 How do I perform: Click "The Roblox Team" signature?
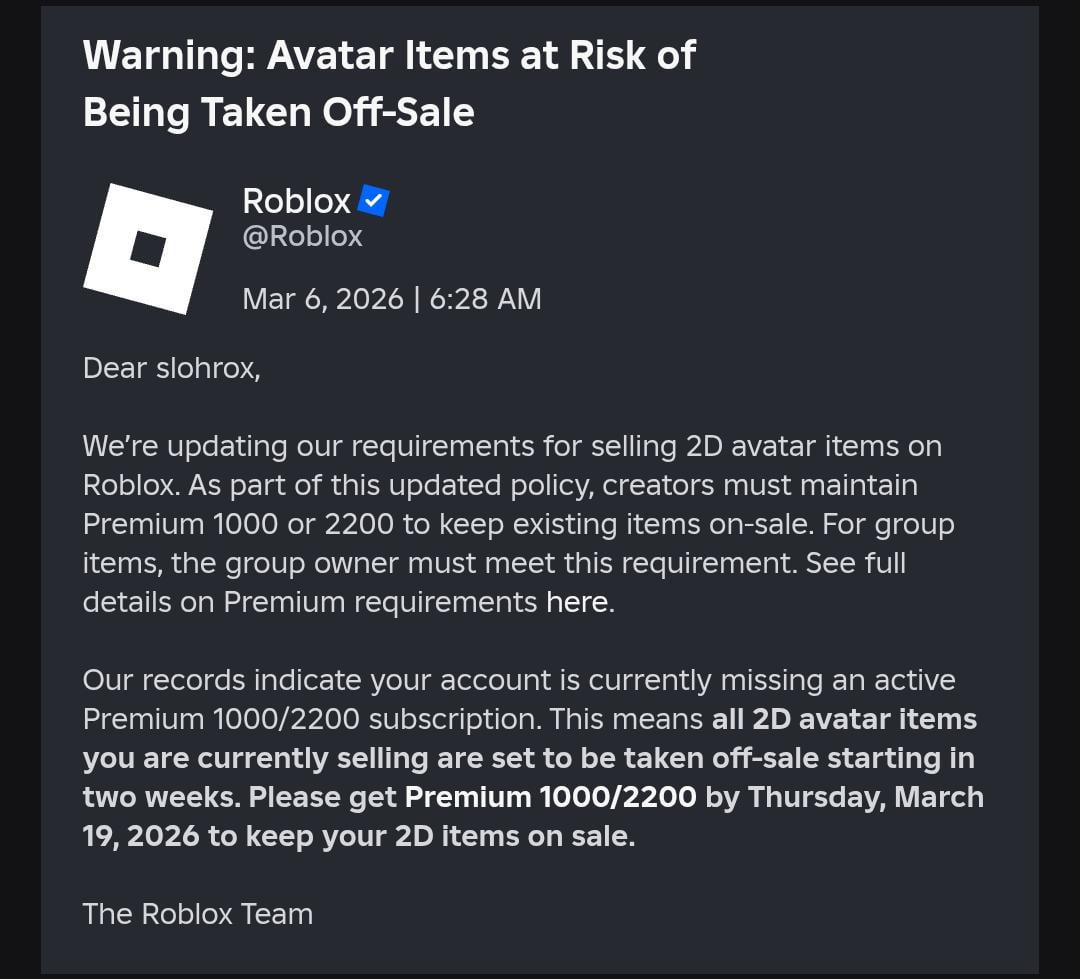(x=198, y=914)
